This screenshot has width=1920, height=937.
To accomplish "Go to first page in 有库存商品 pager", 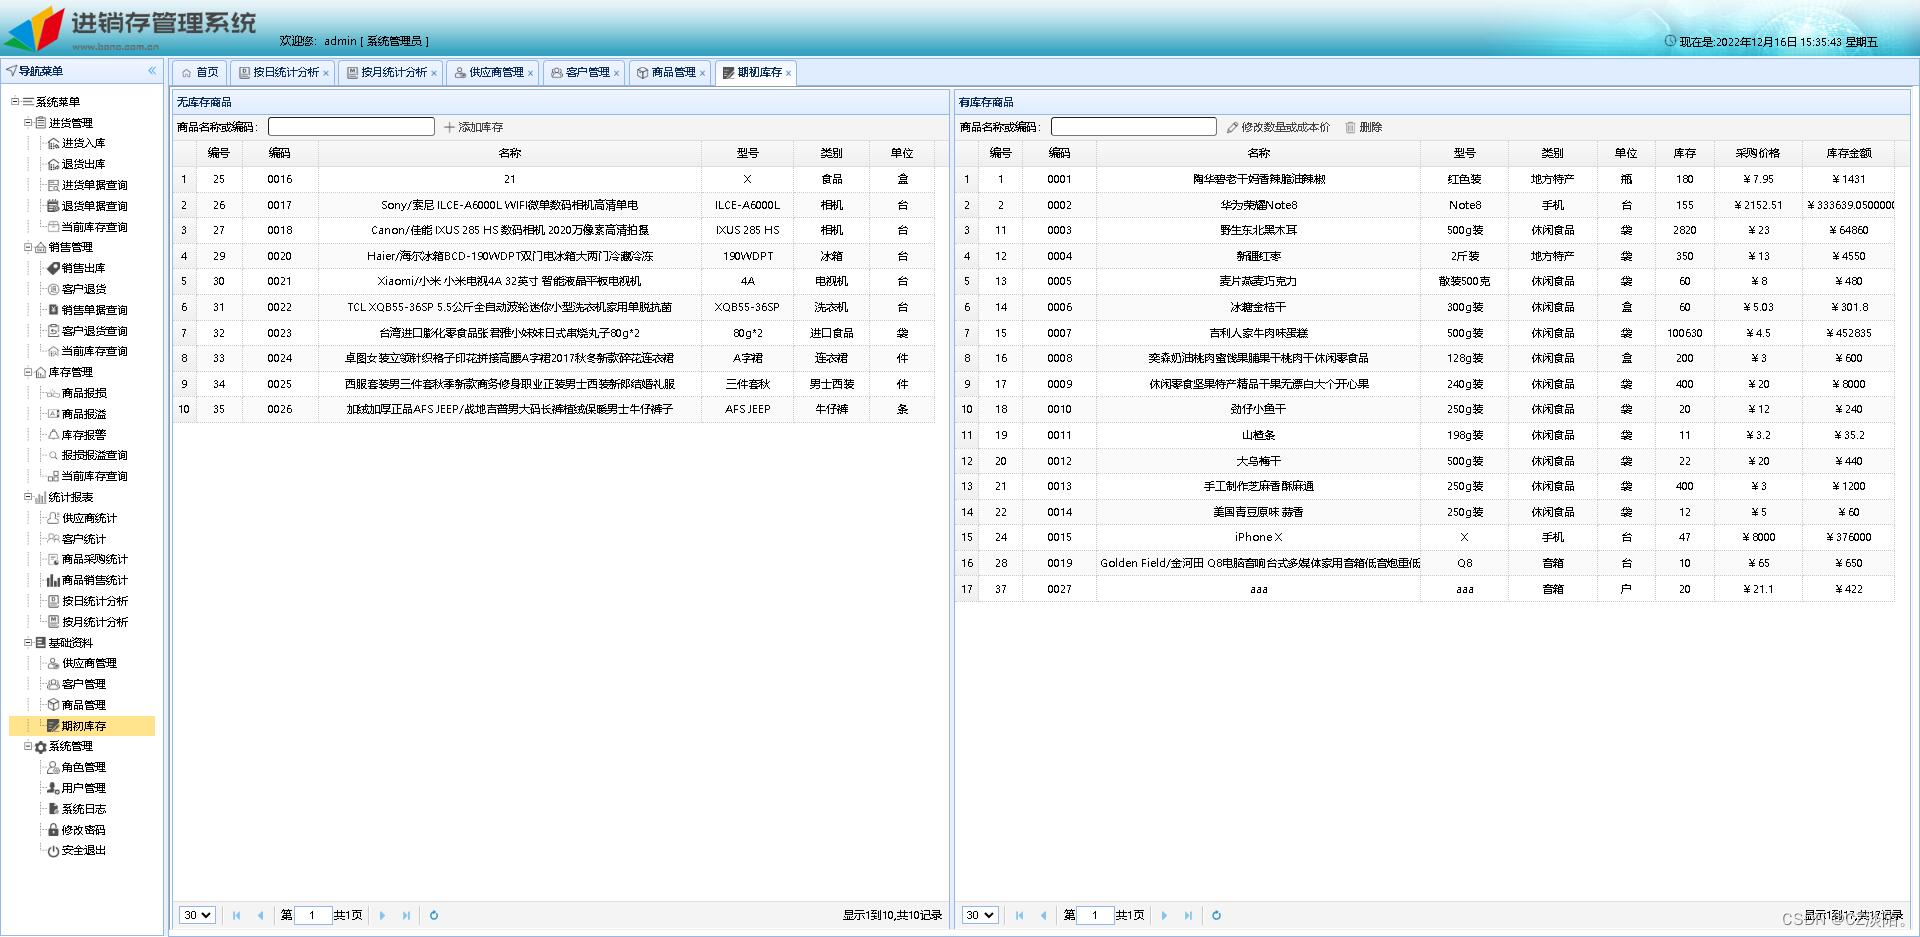I will (1019, 915).
